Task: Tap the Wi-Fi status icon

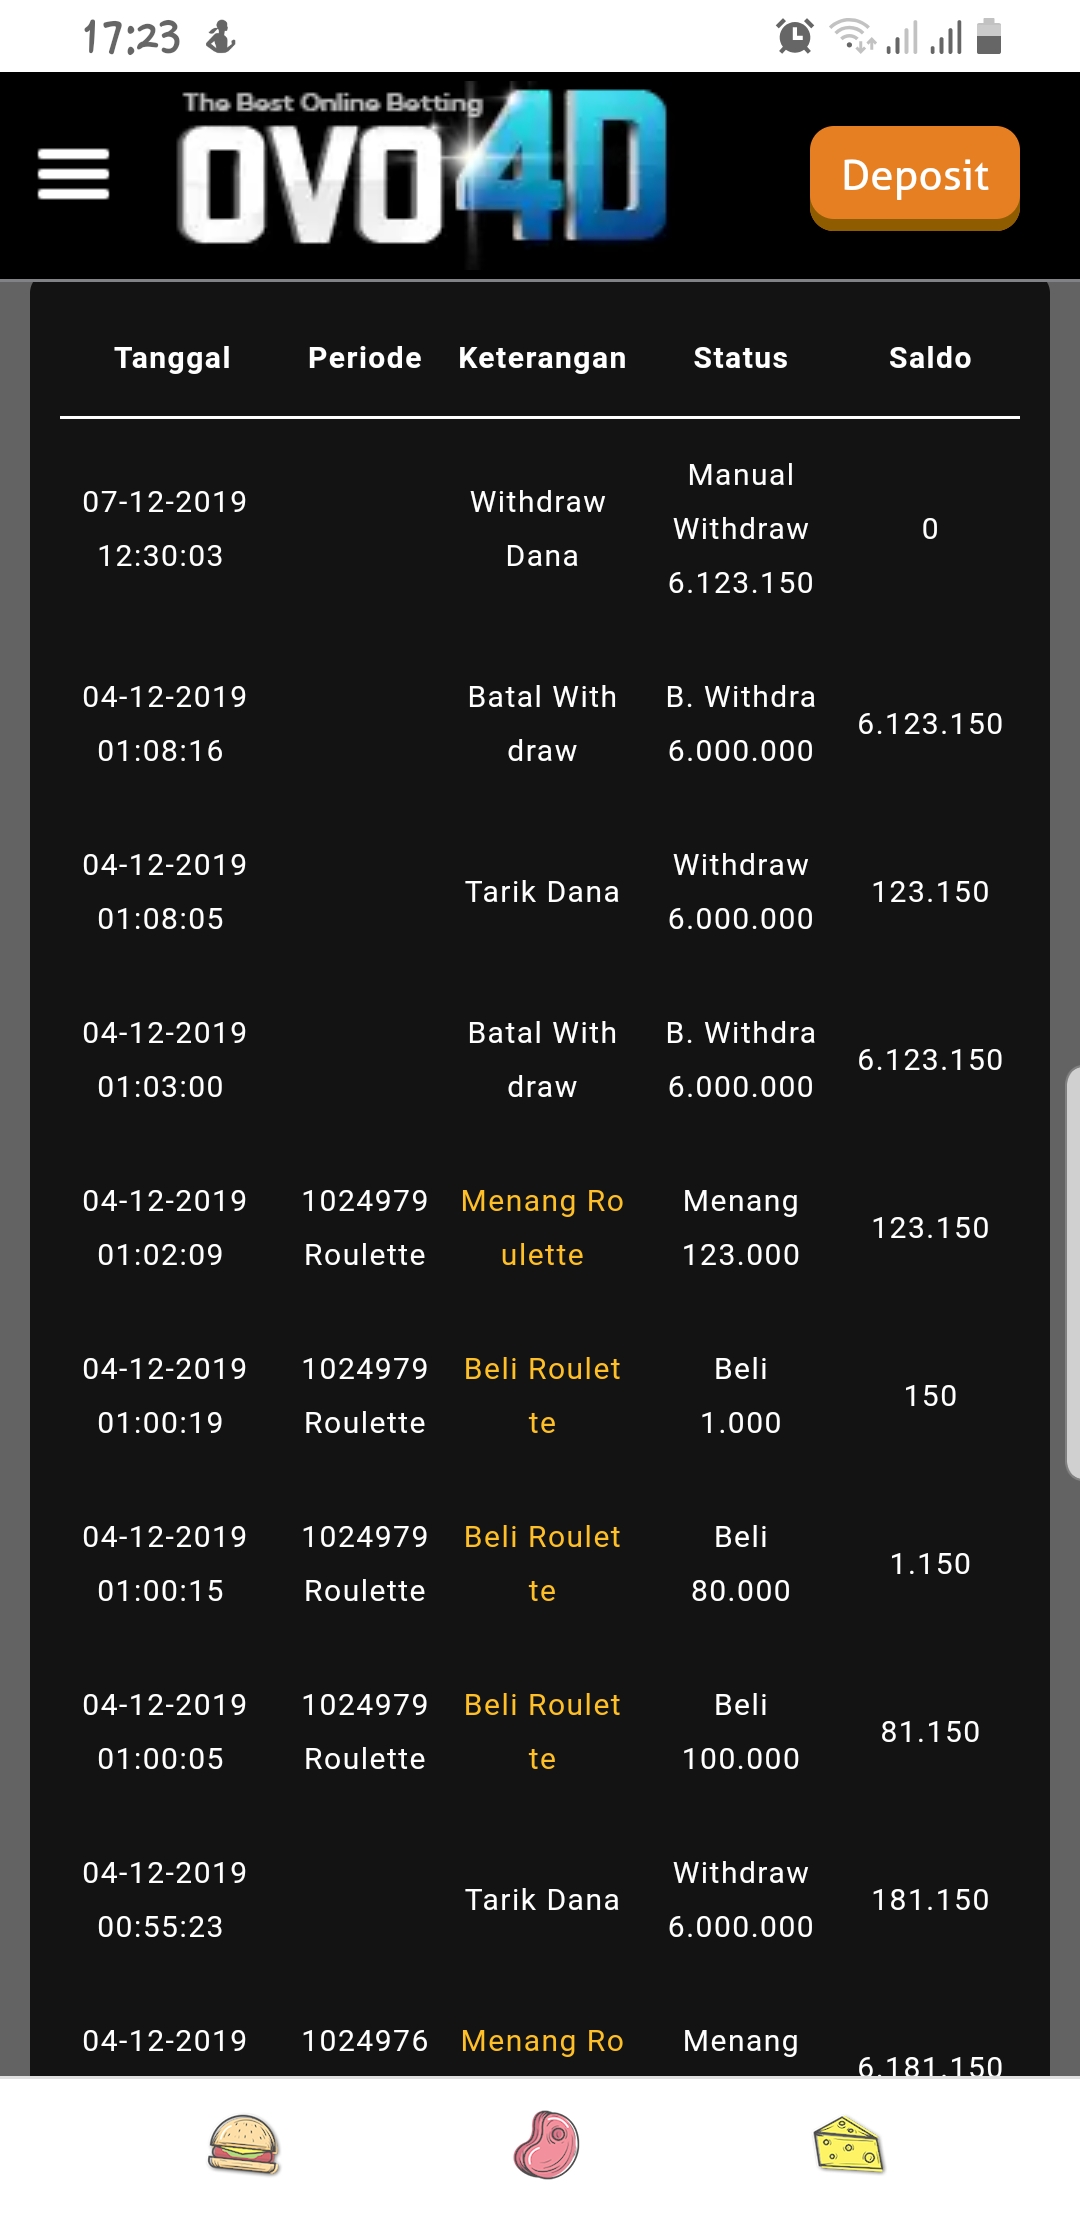Action: tap(853, 37)
